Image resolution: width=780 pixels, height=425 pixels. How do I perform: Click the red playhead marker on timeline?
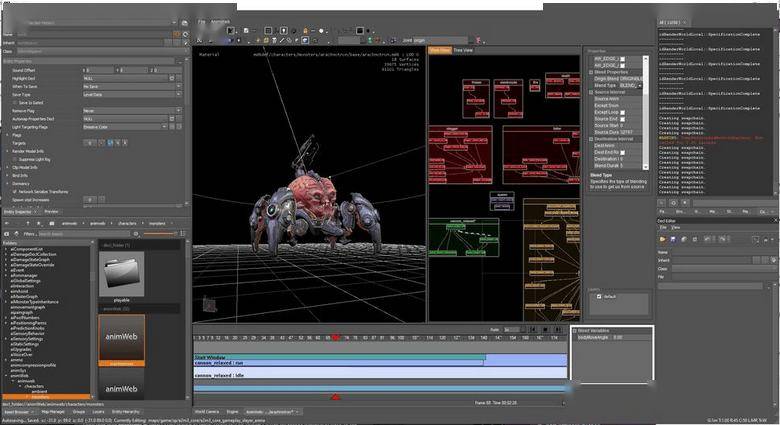click(x=335, y=338)
